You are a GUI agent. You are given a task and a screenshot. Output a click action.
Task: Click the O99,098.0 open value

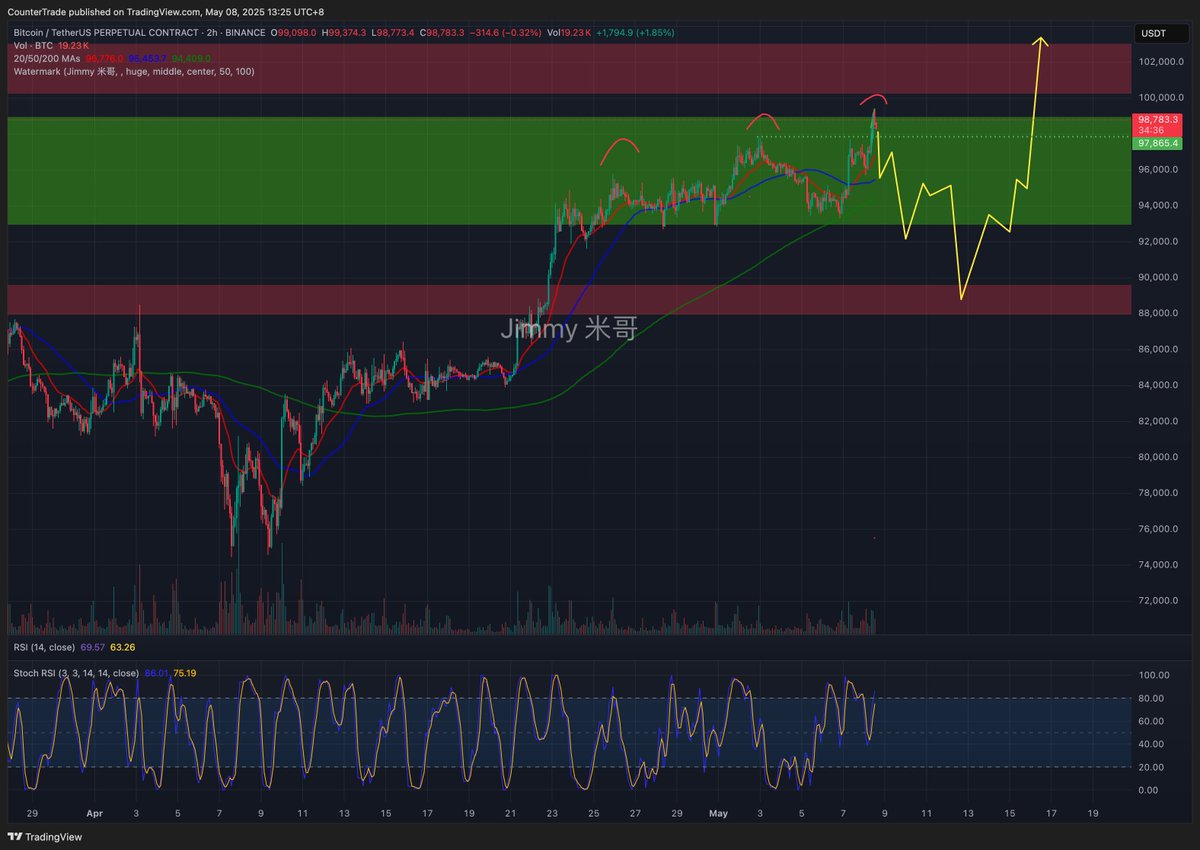click(294, 33)
